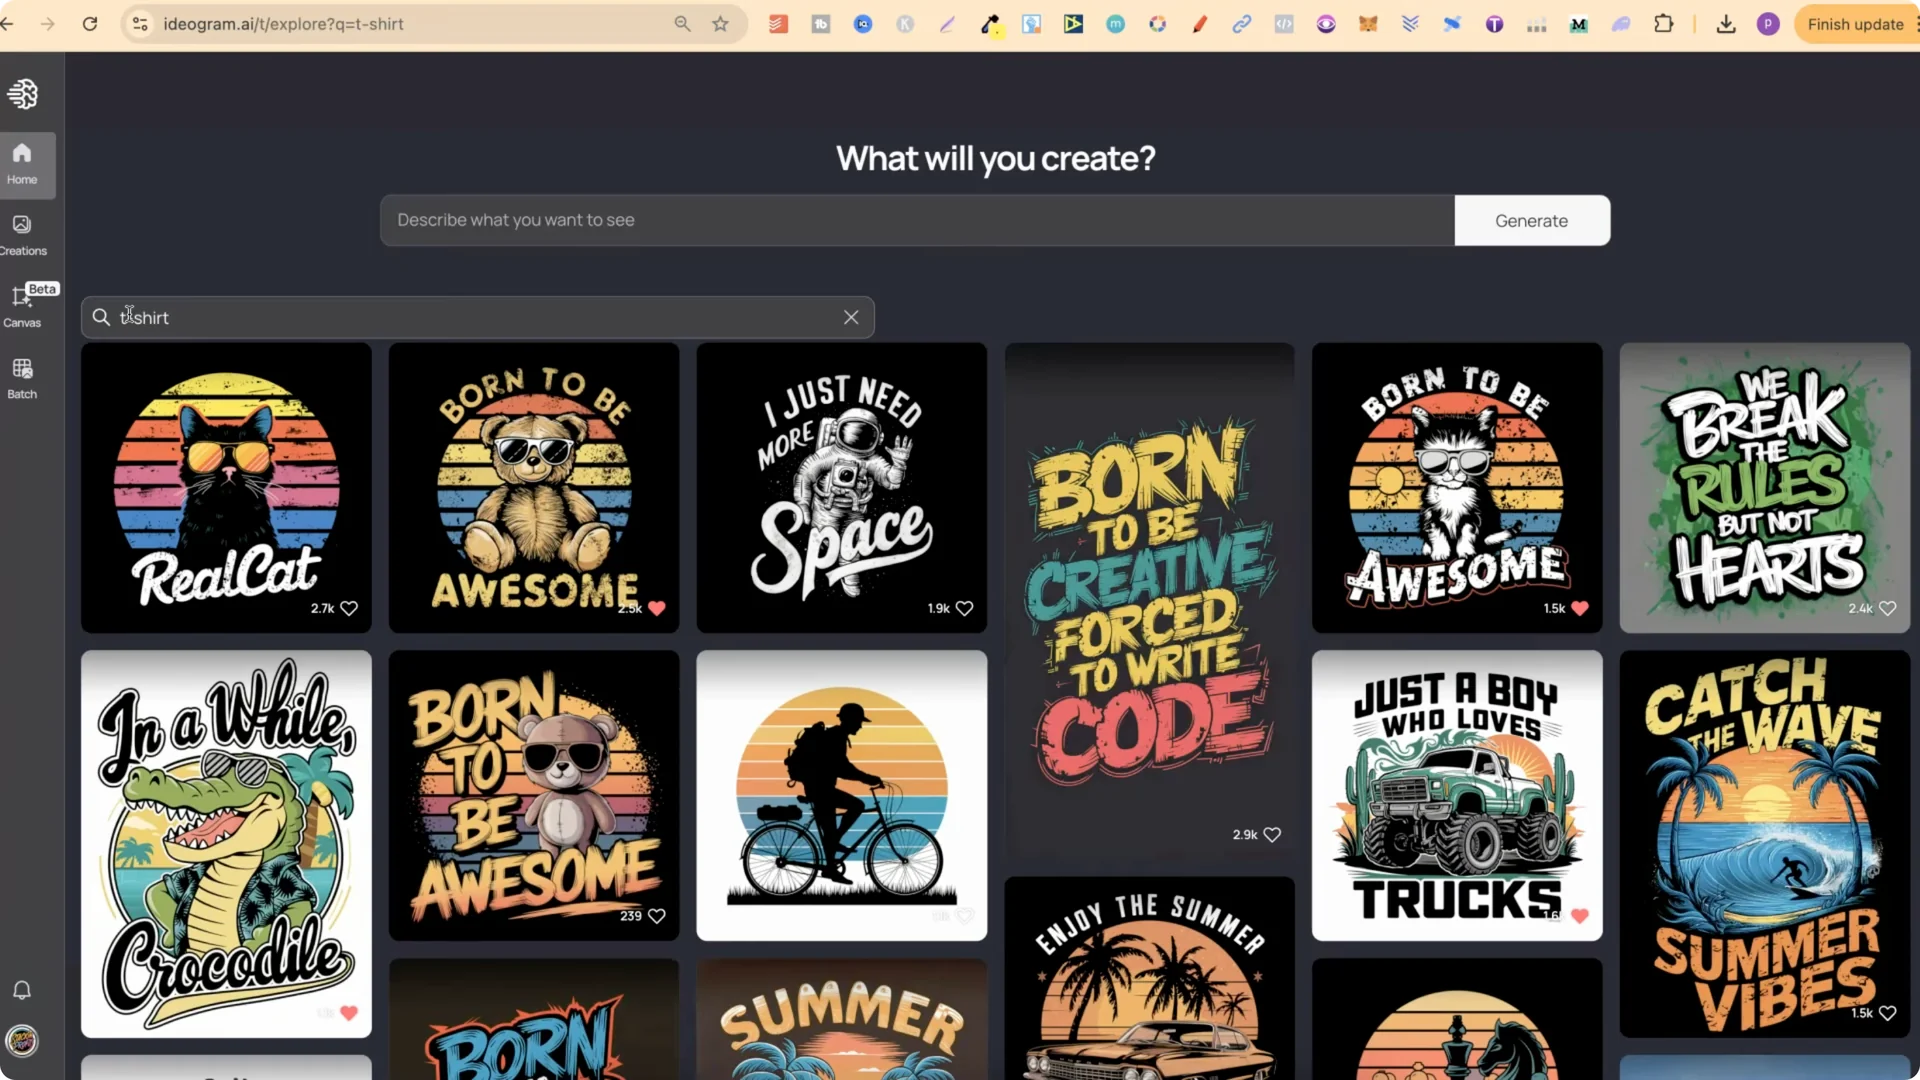Like the 'Catch the Wave Summer Vibes' design
Image resolution: width=1920 pixels, height=1080 pixels.
point(1888,1012)
